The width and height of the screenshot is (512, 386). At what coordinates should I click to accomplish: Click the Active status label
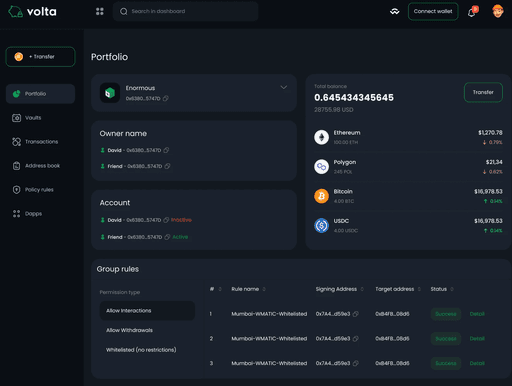click(x=180, y=237)
